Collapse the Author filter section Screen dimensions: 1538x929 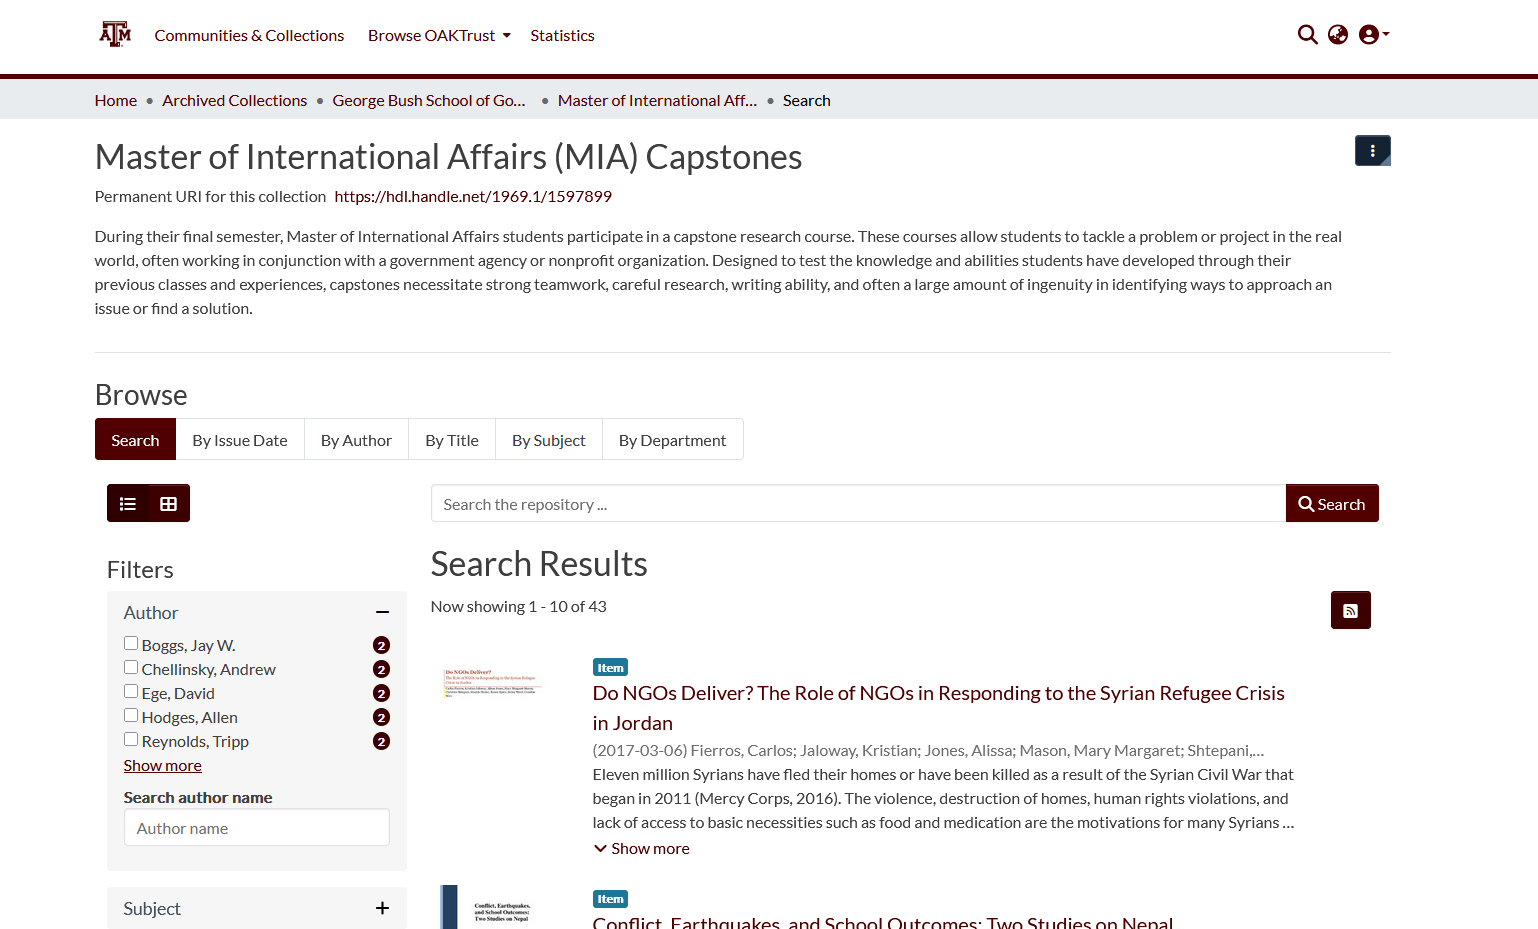tap(382, 612)
